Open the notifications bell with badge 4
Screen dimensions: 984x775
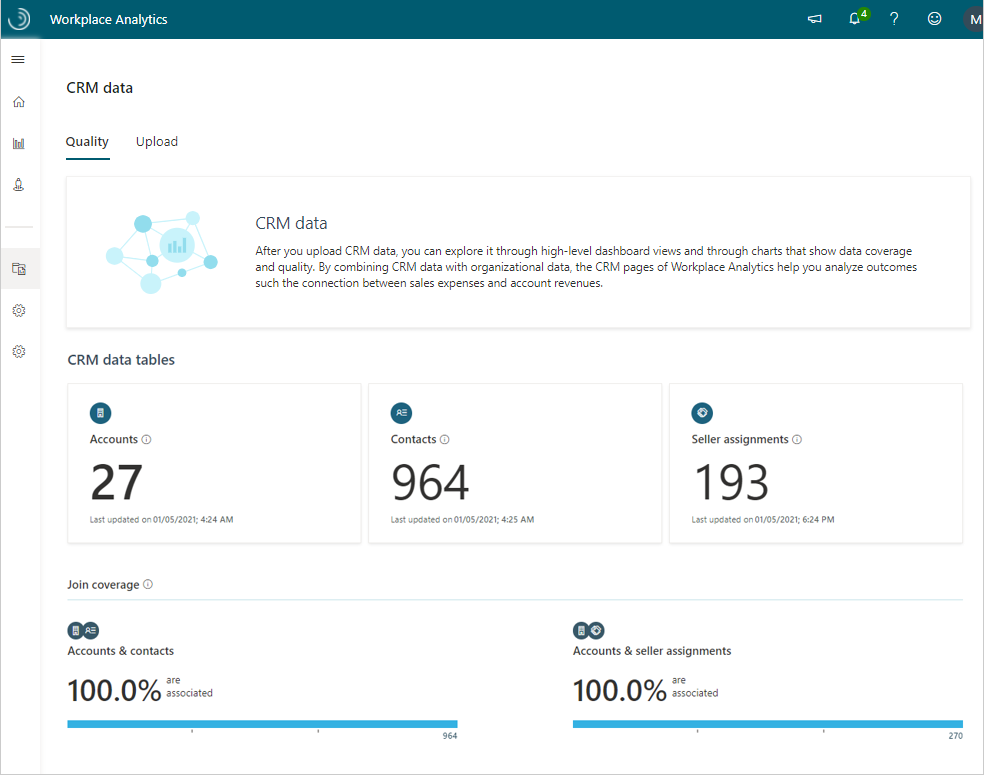coord(857,18)
